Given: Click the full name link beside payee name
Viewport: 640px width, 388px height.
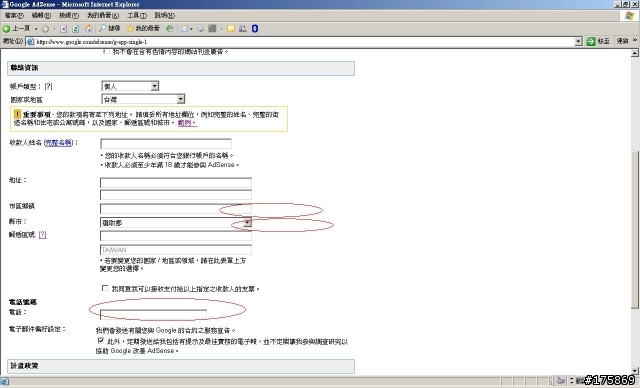Looking at the screenshot, I should click(x=58, y=142).
